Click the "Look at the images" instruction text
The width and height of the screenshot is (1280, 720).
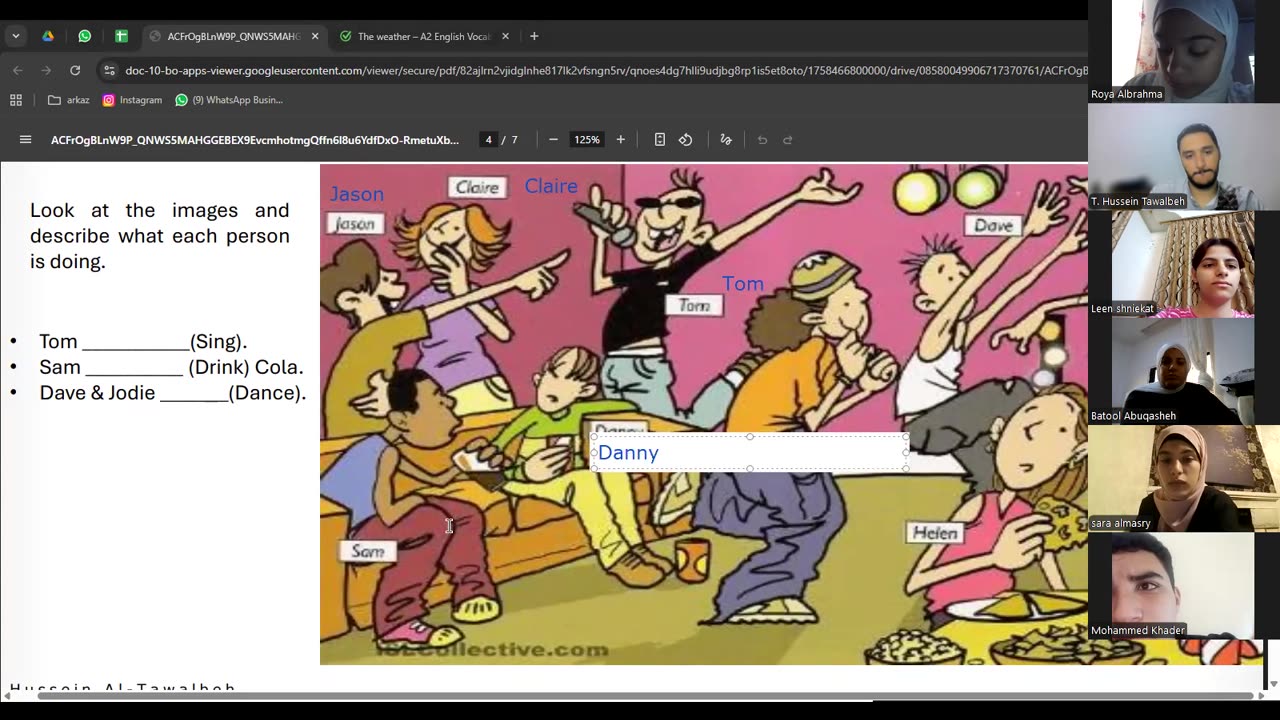click(x=160, y=236)
